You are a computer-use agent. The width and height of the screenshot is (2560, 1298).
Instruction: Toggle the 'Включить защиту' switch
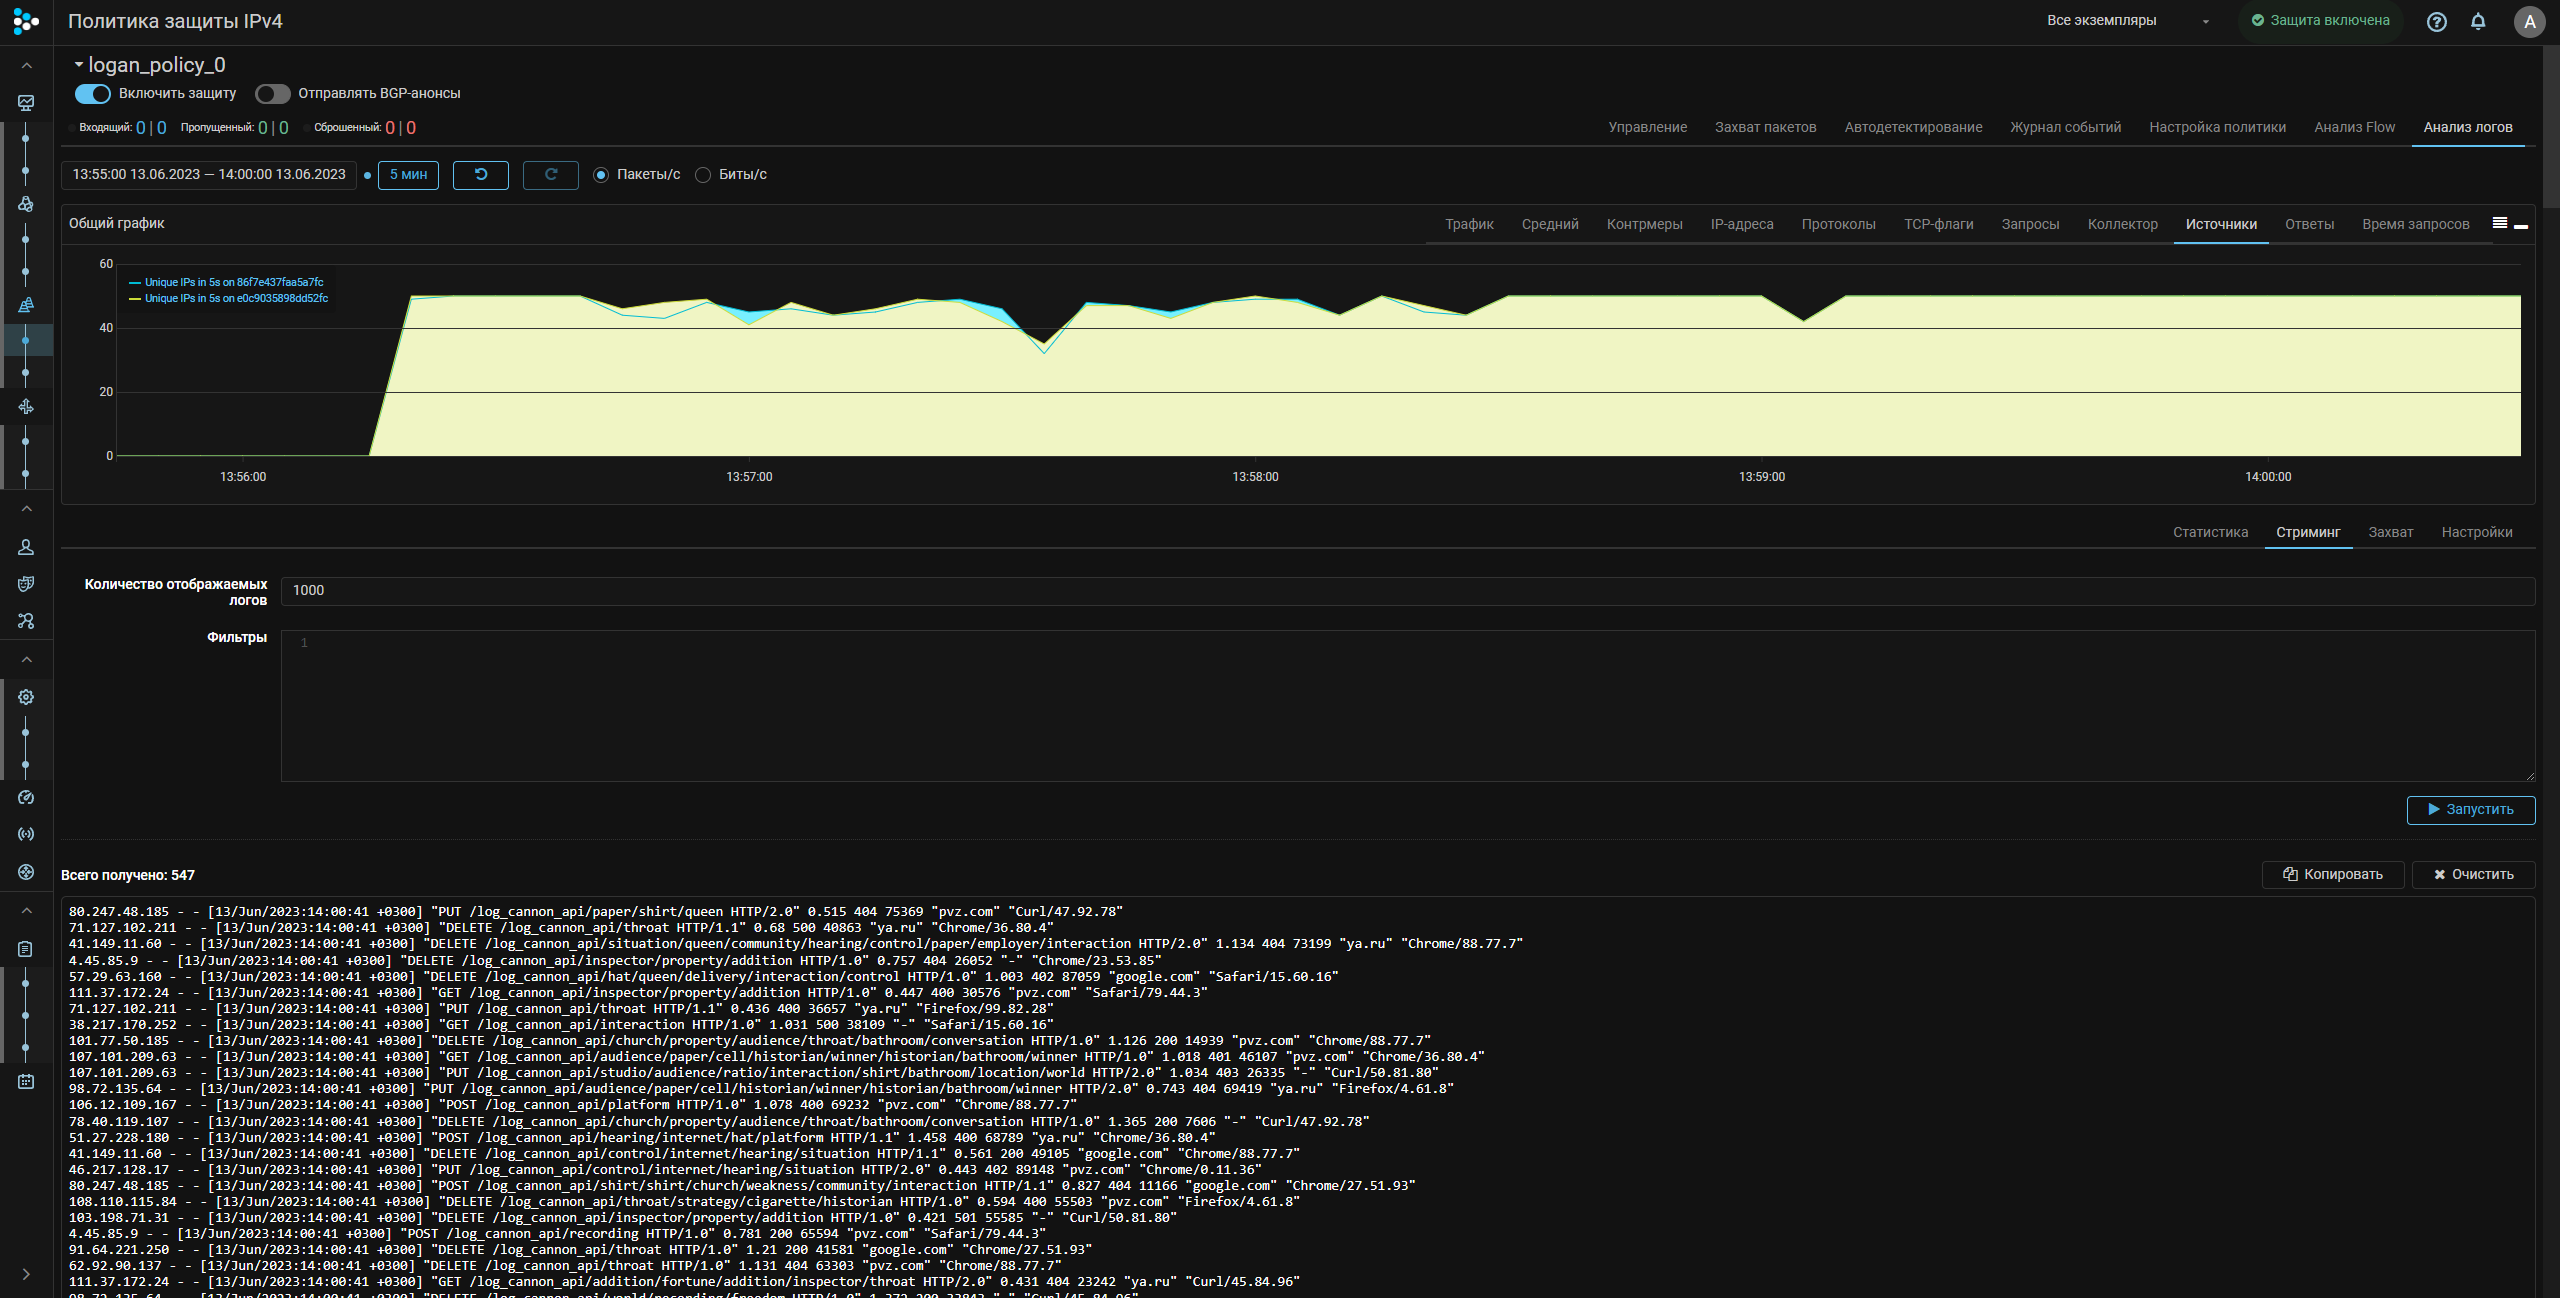(93, 93)
